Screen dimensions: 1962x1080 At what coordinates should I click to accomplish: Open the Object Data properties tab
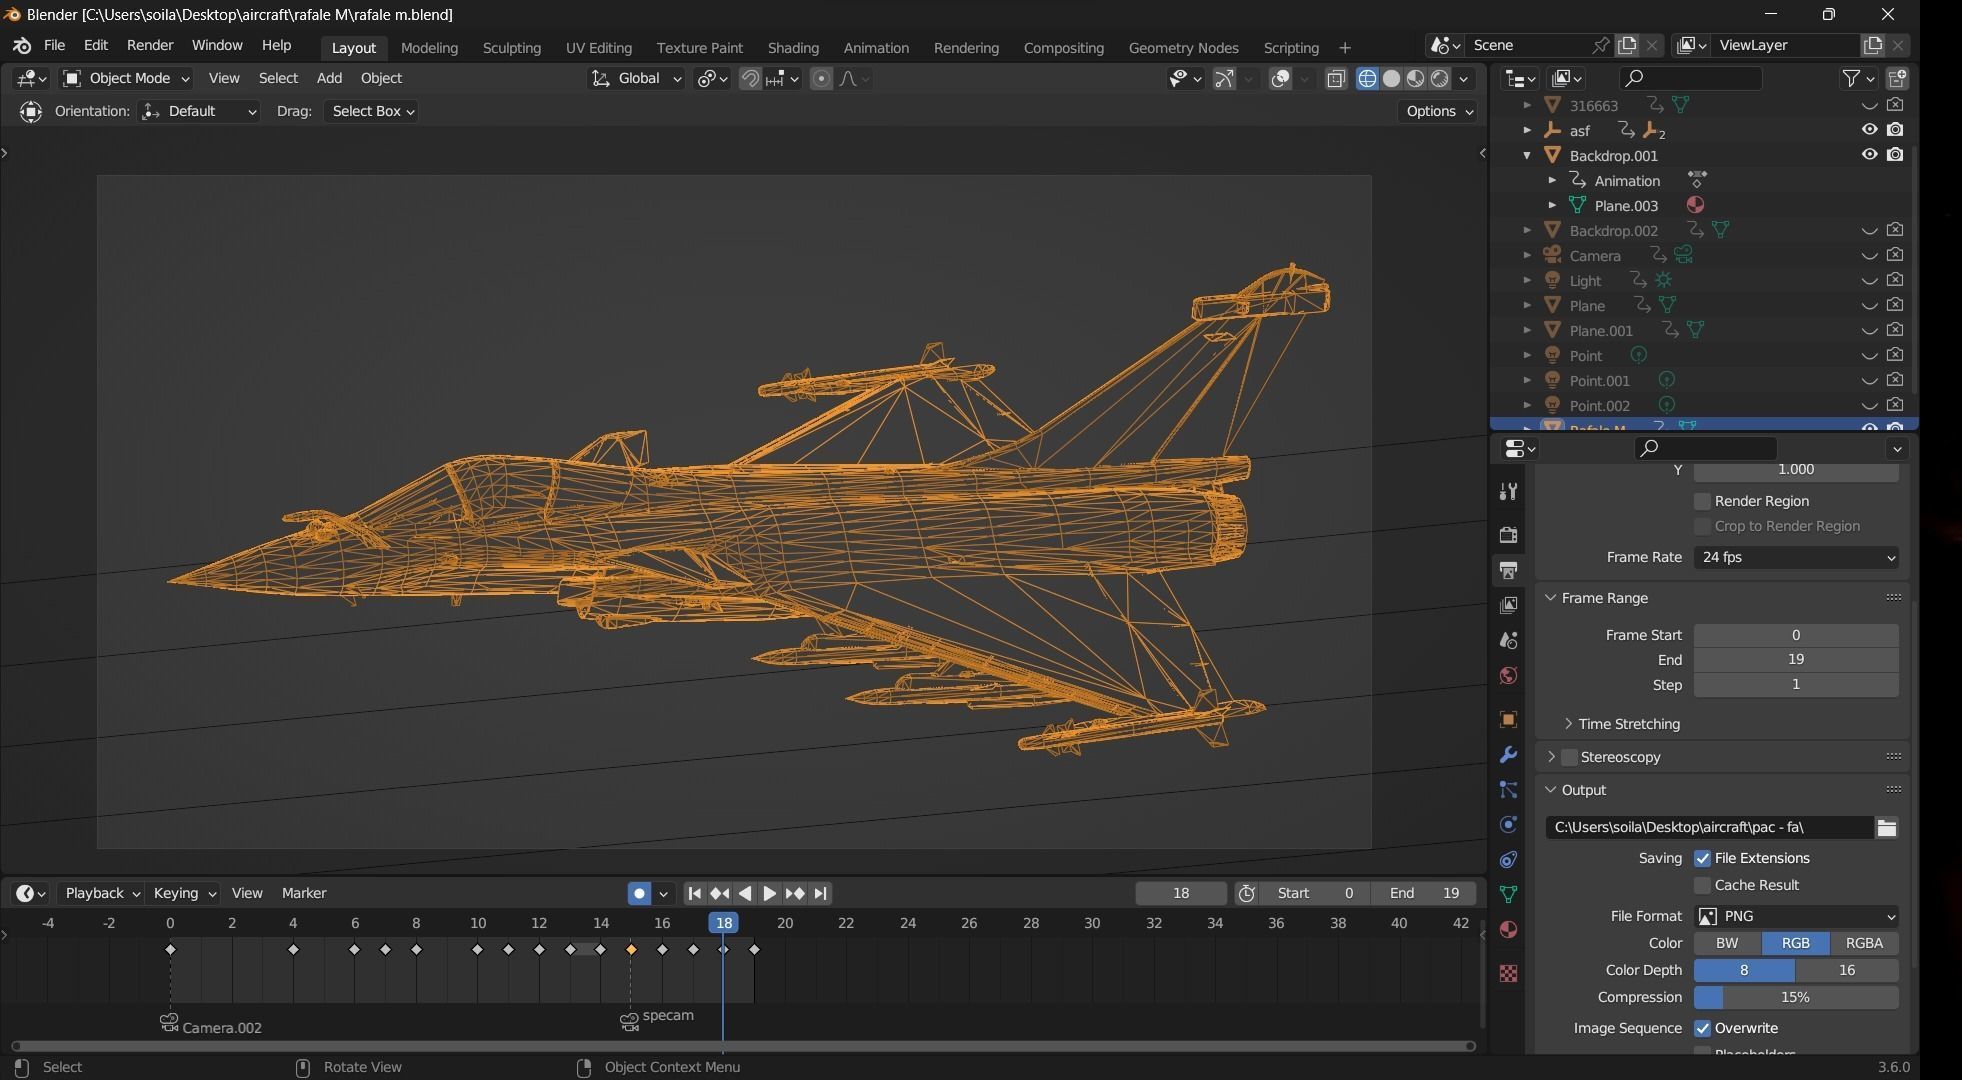point(1508,895)
